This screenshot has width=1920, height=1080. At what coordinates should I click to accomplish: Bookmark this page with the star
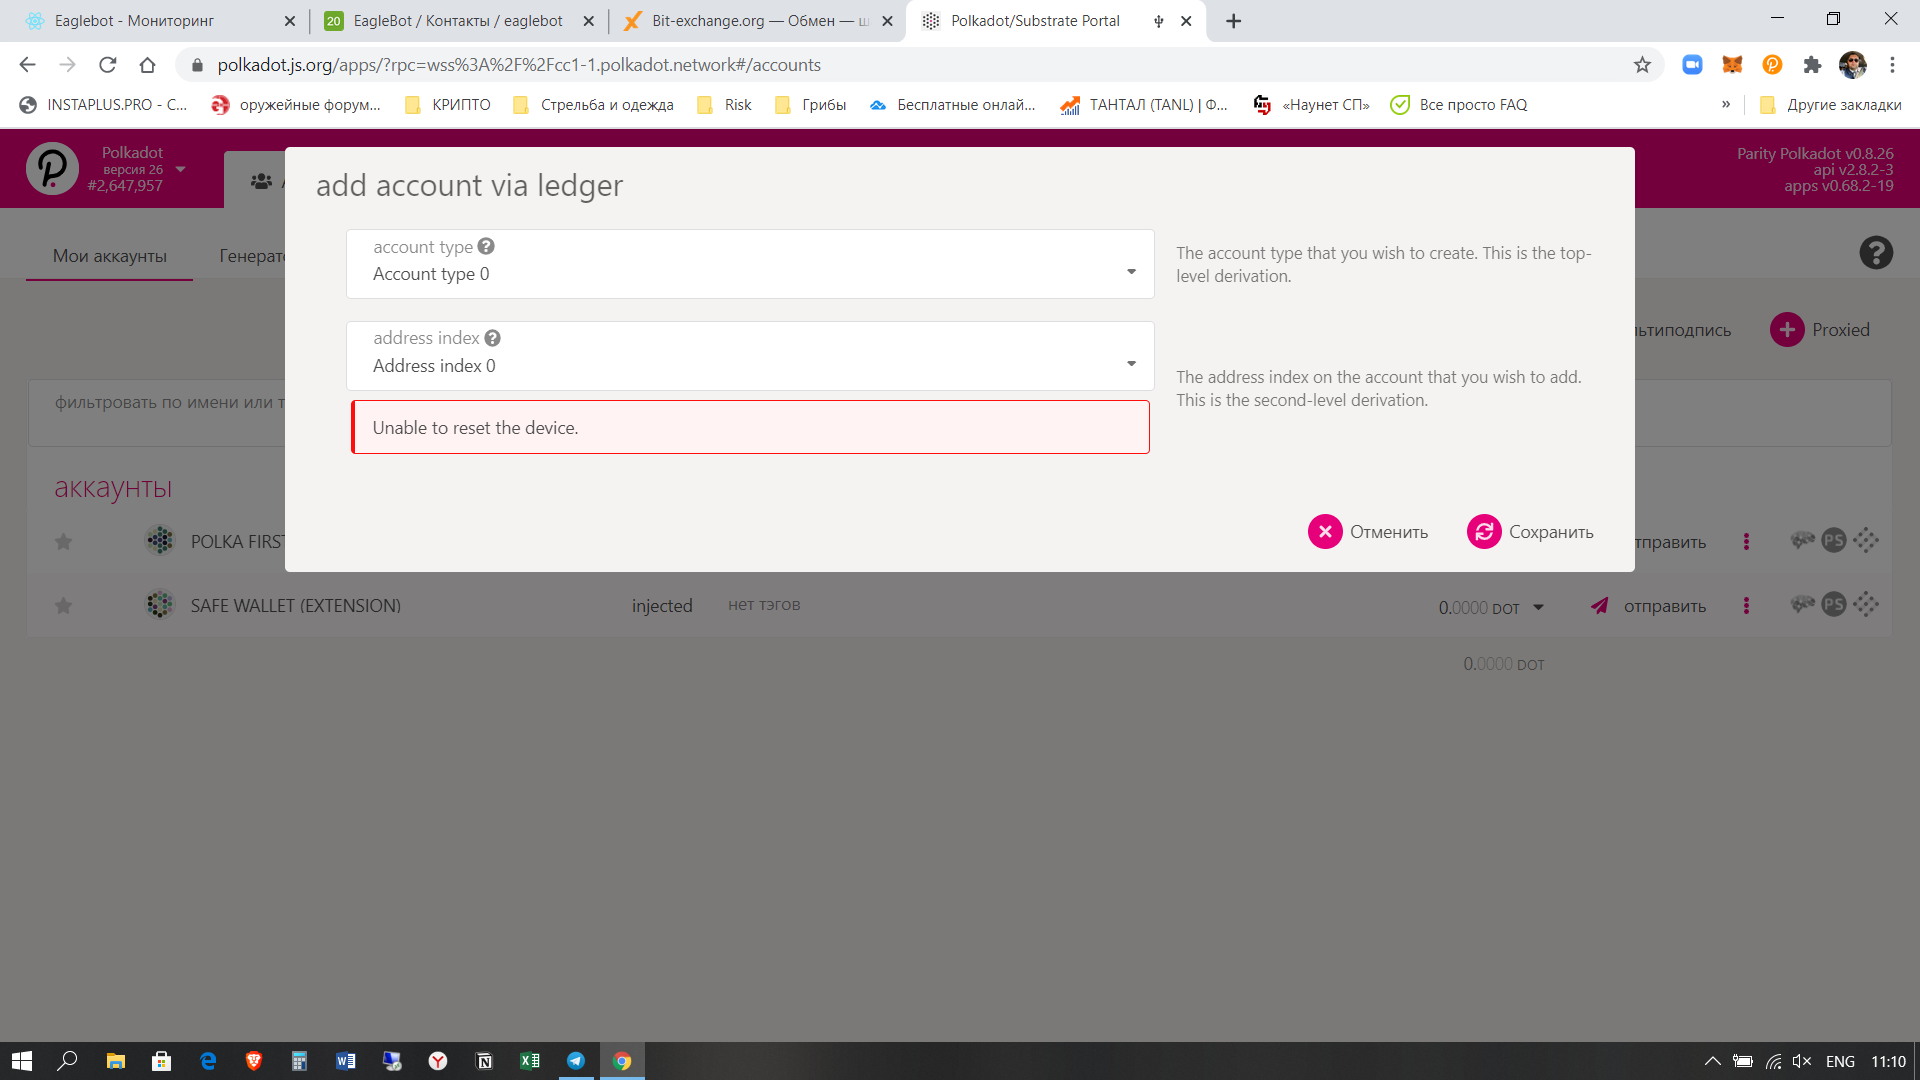click(x=1642, y=65)
